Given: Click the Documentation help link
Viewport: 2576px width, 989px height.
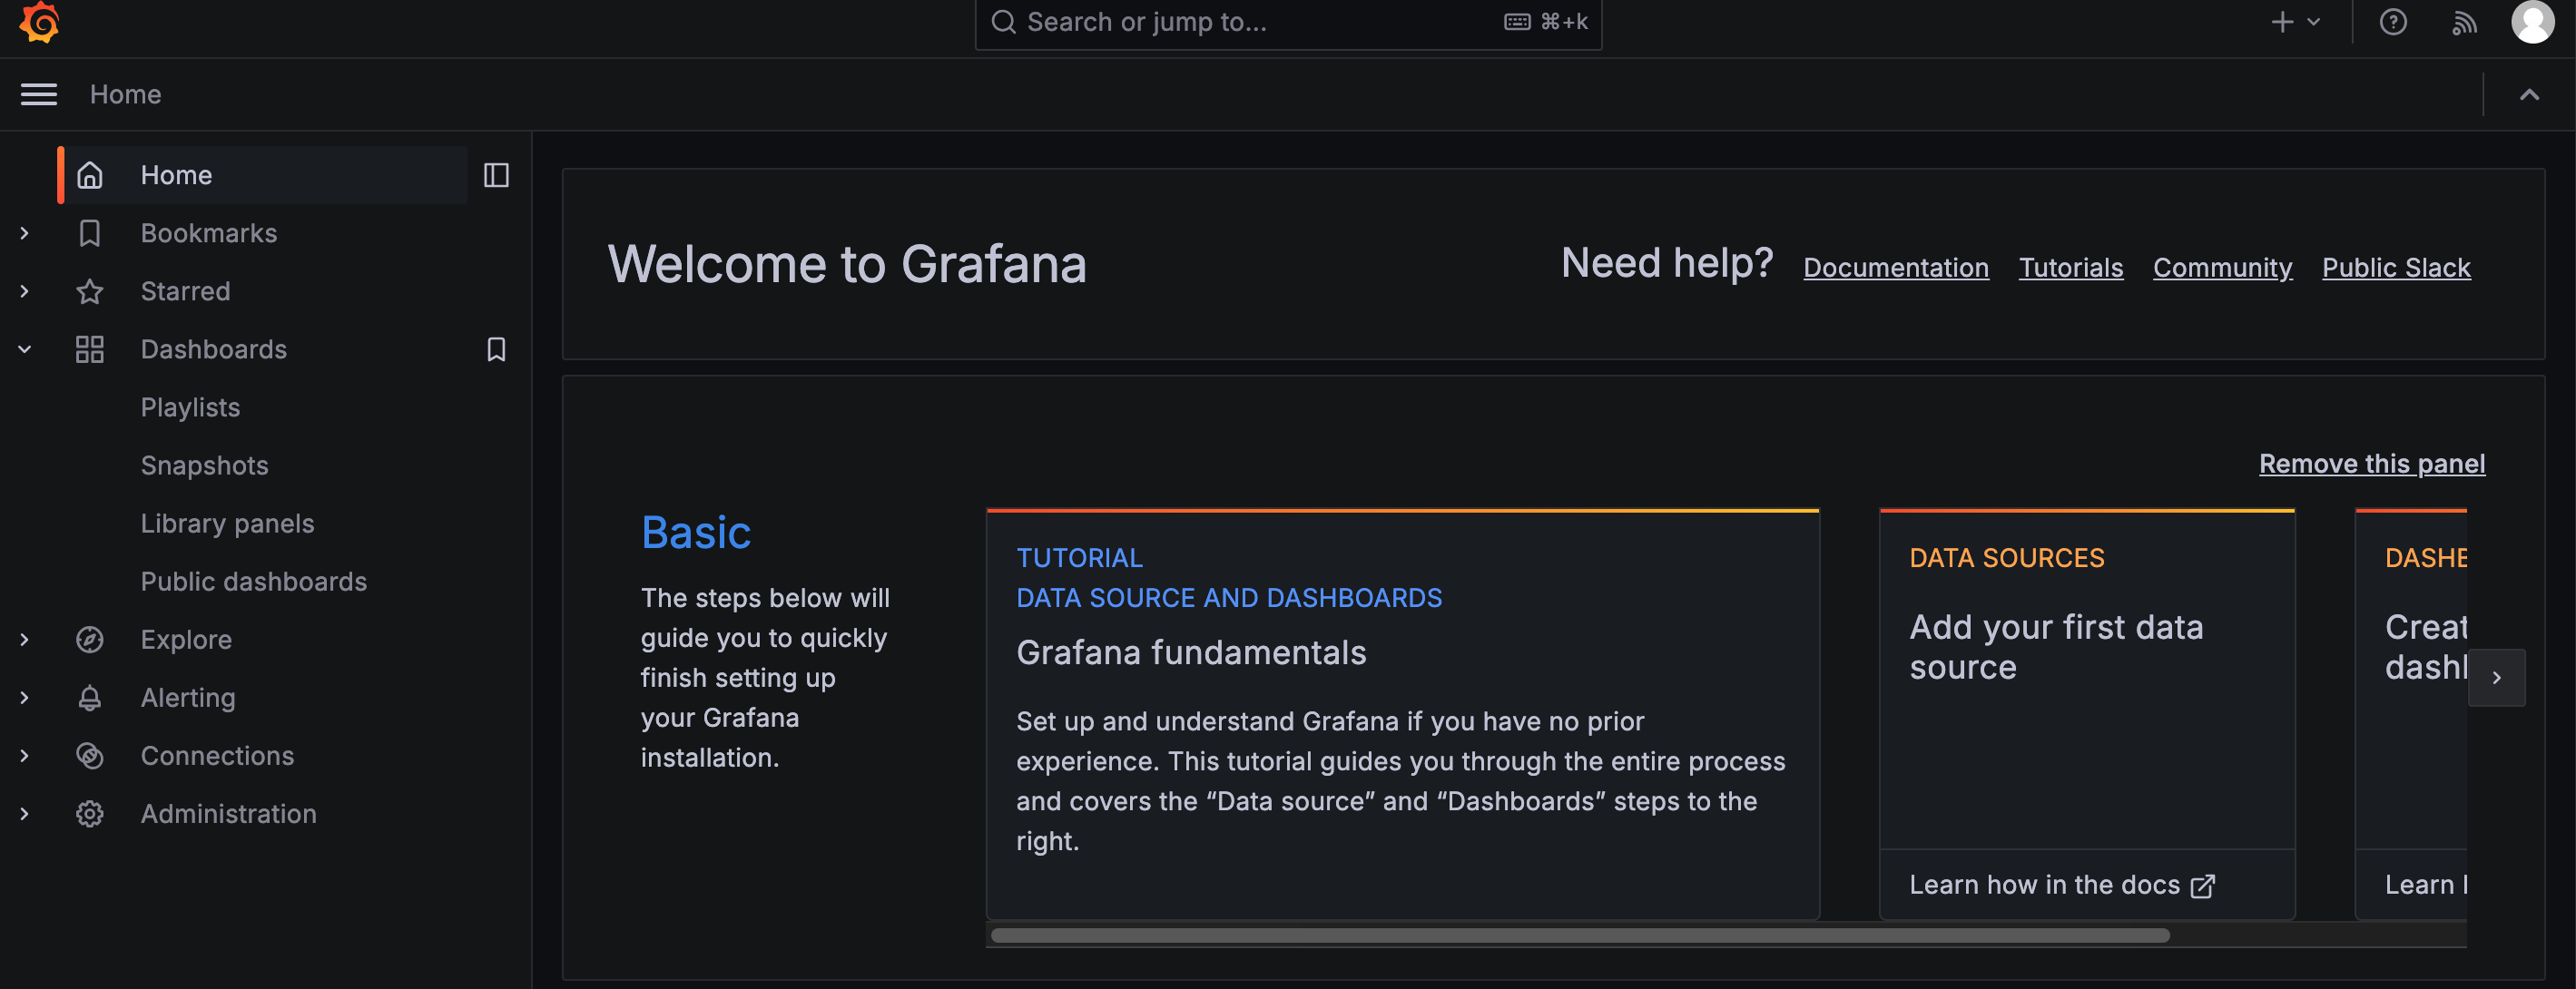Looking at the screenshot, I should [1896, 265].
